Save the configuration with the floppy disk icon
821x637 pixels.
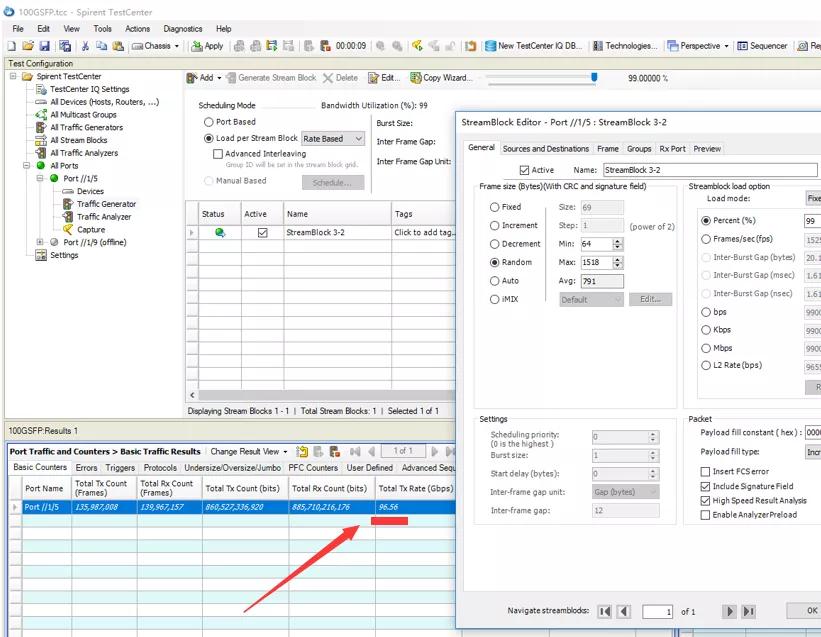tap(45, 46)
